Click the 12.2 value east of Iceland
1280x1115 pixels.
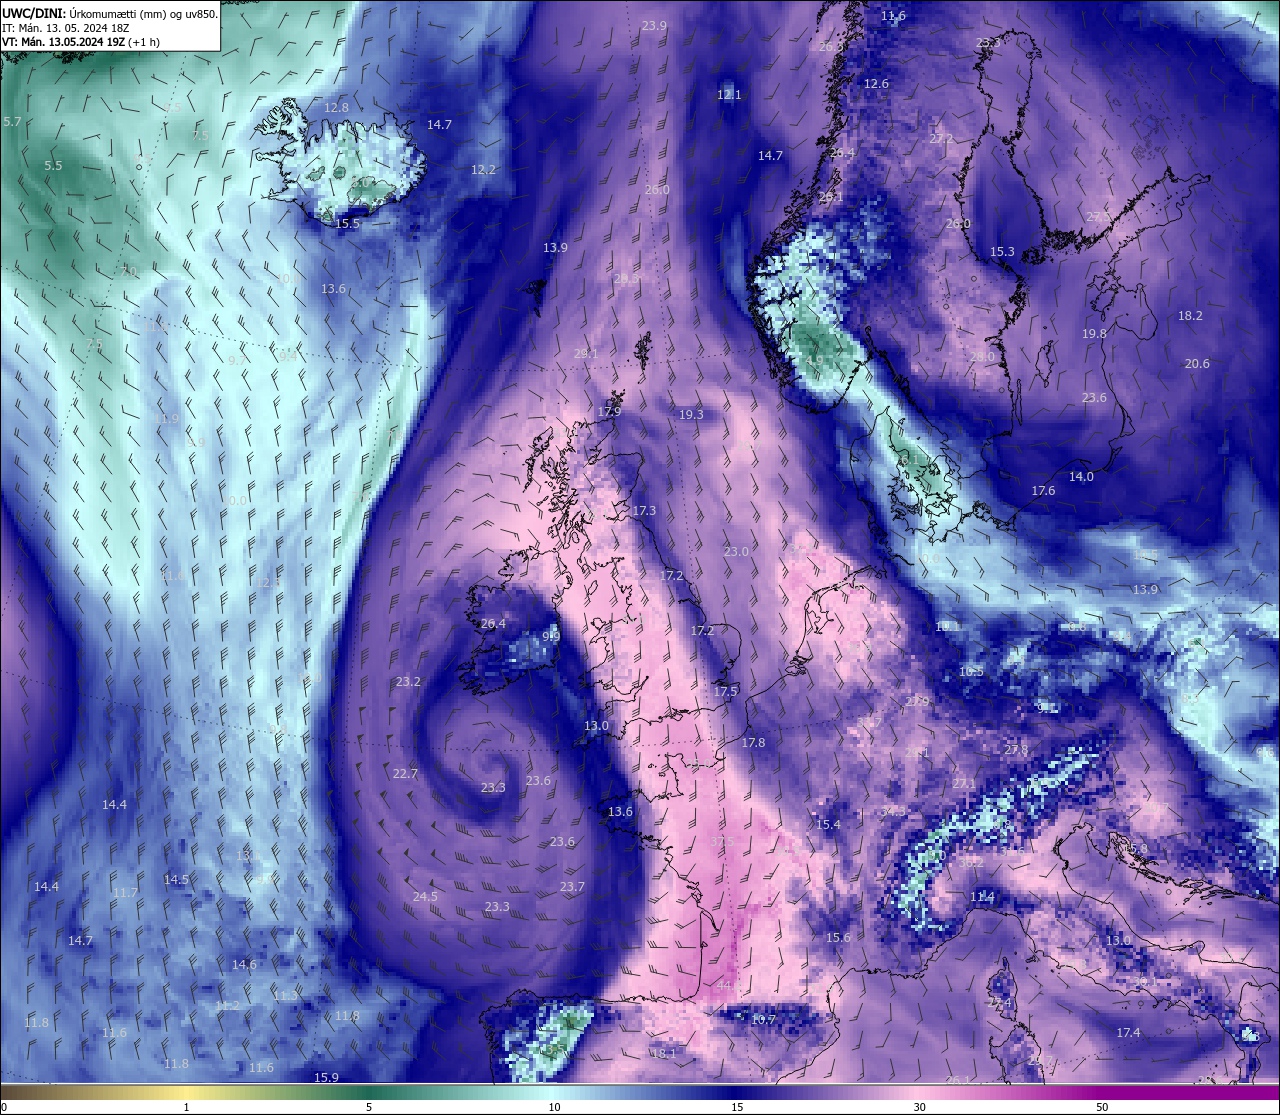tap(483, 170)
